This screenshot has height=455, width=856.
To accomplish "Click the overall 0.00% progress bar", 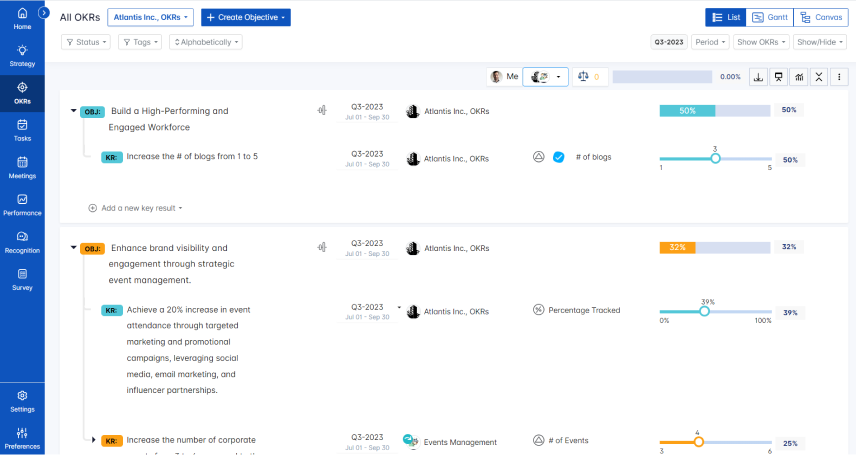I will [x=662, y=77].
